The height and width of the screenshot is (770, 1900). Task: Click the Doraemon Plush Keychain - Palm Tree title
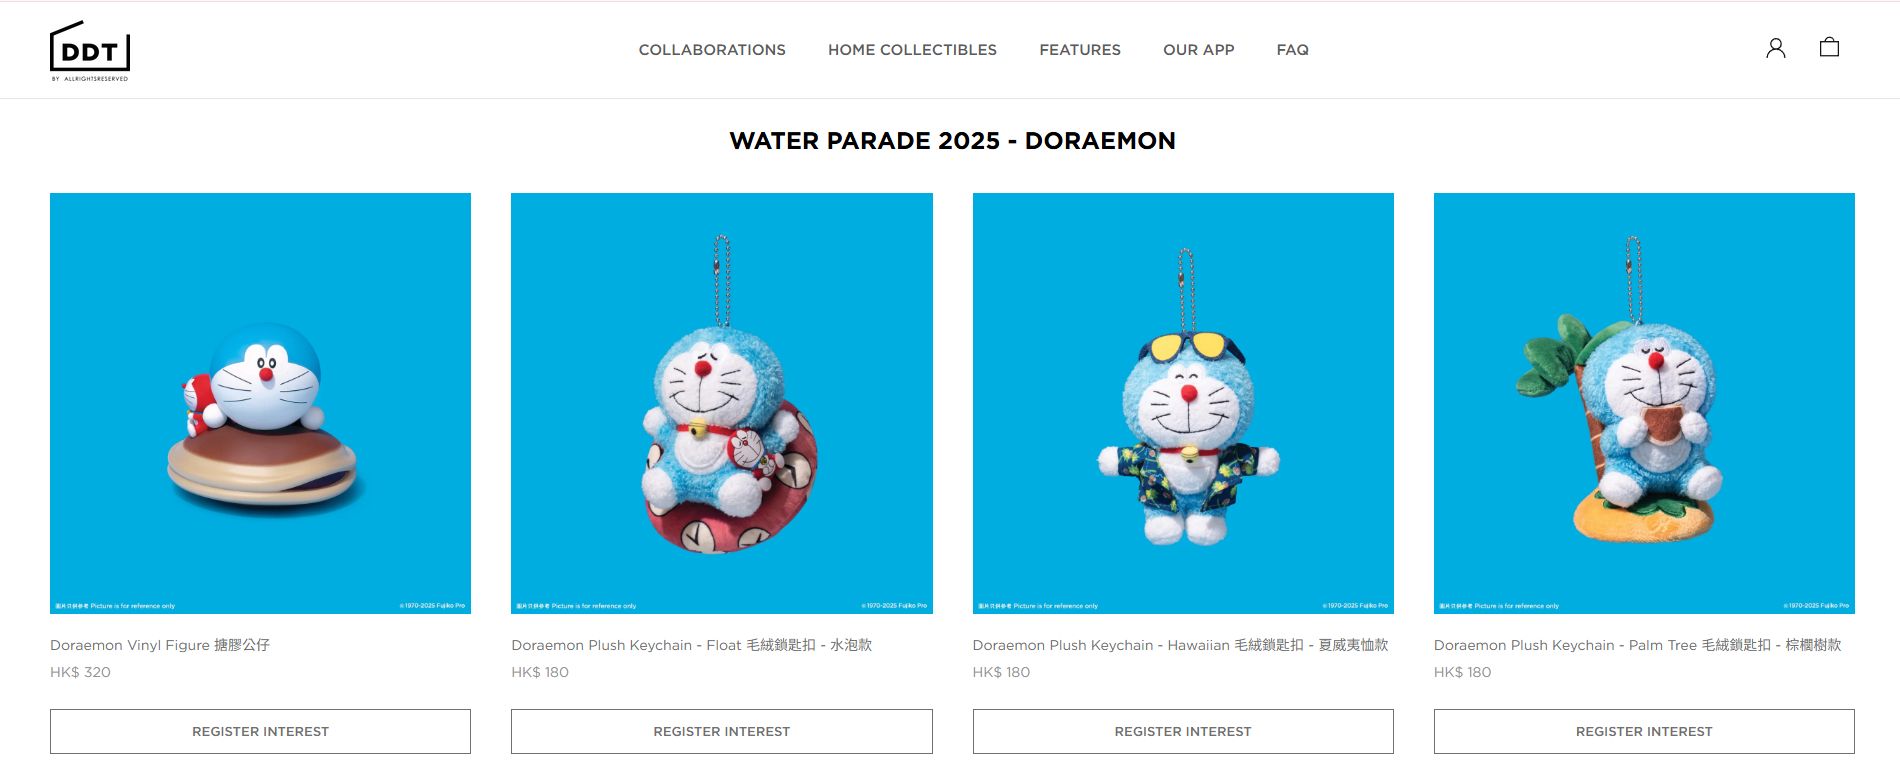1637,645
